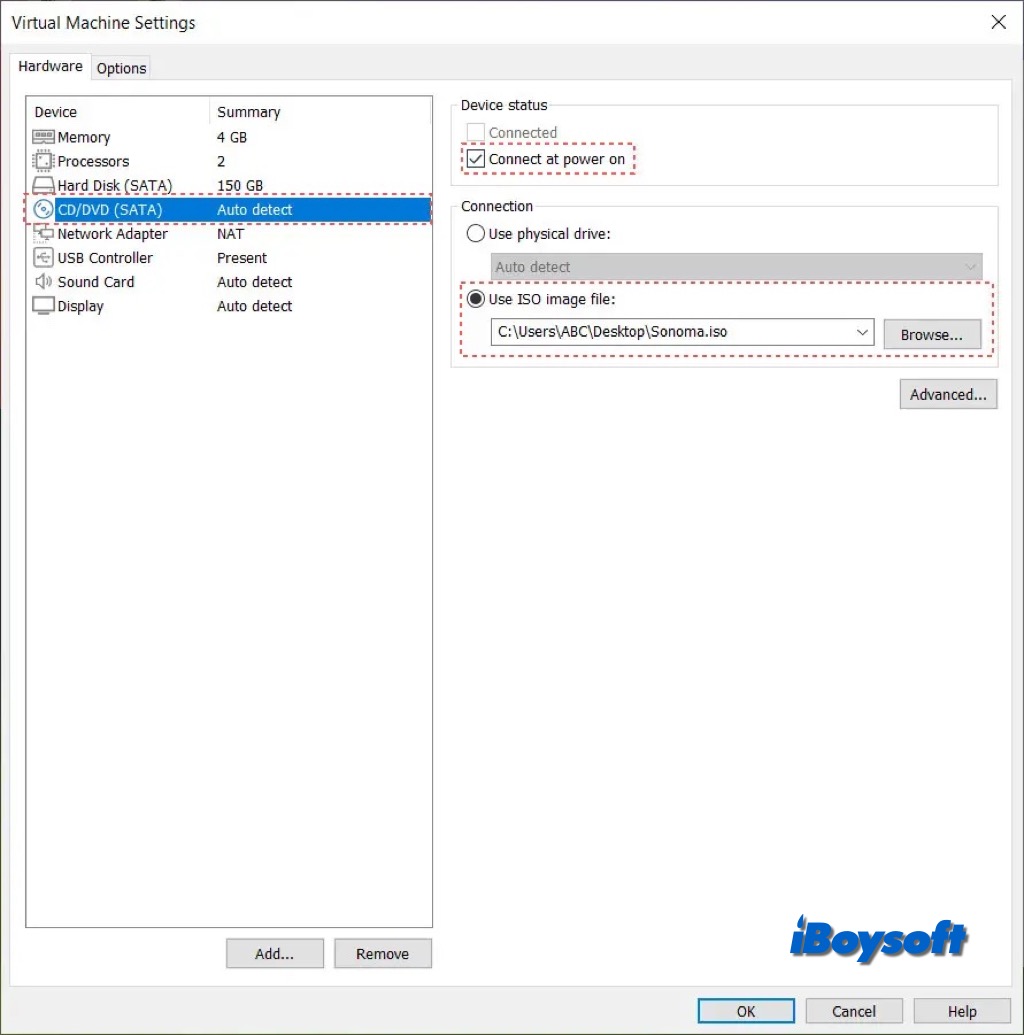Choose the Use ISO image file option
Viewport: 1024px width, 1035px height.
pos(476,300)
